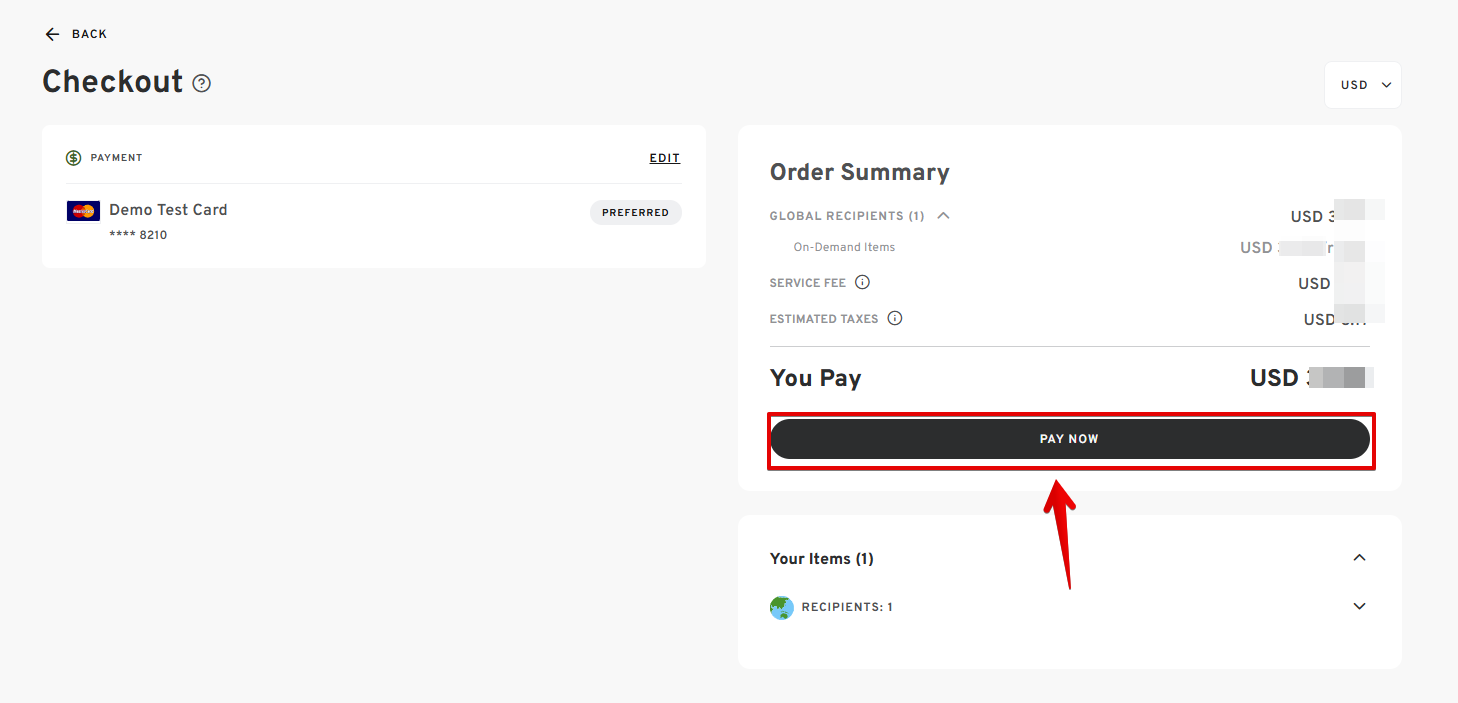Image resolution: width=1458 pixels, height=703 pixels.
Task: Click the card number ending 8210
Action: 138,235
